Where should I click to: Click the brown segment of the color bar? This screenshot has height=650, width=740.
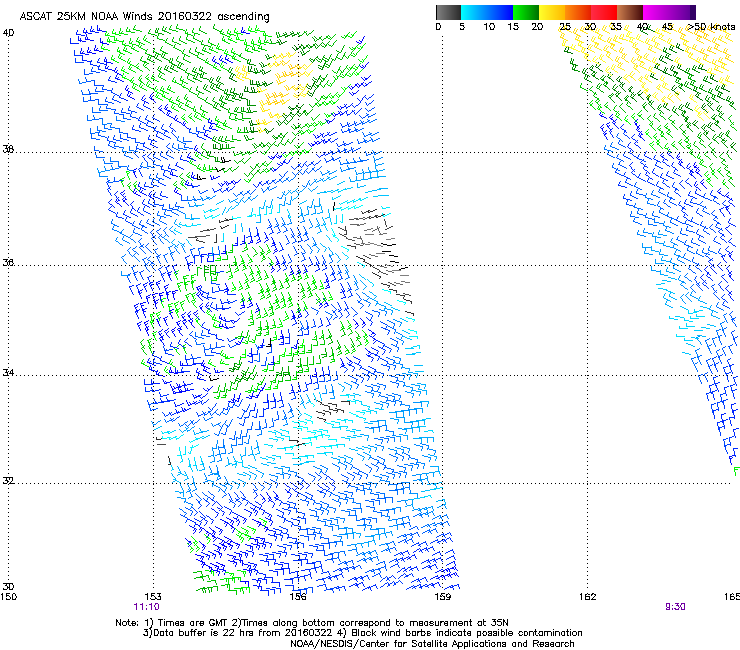pos(630,12)
